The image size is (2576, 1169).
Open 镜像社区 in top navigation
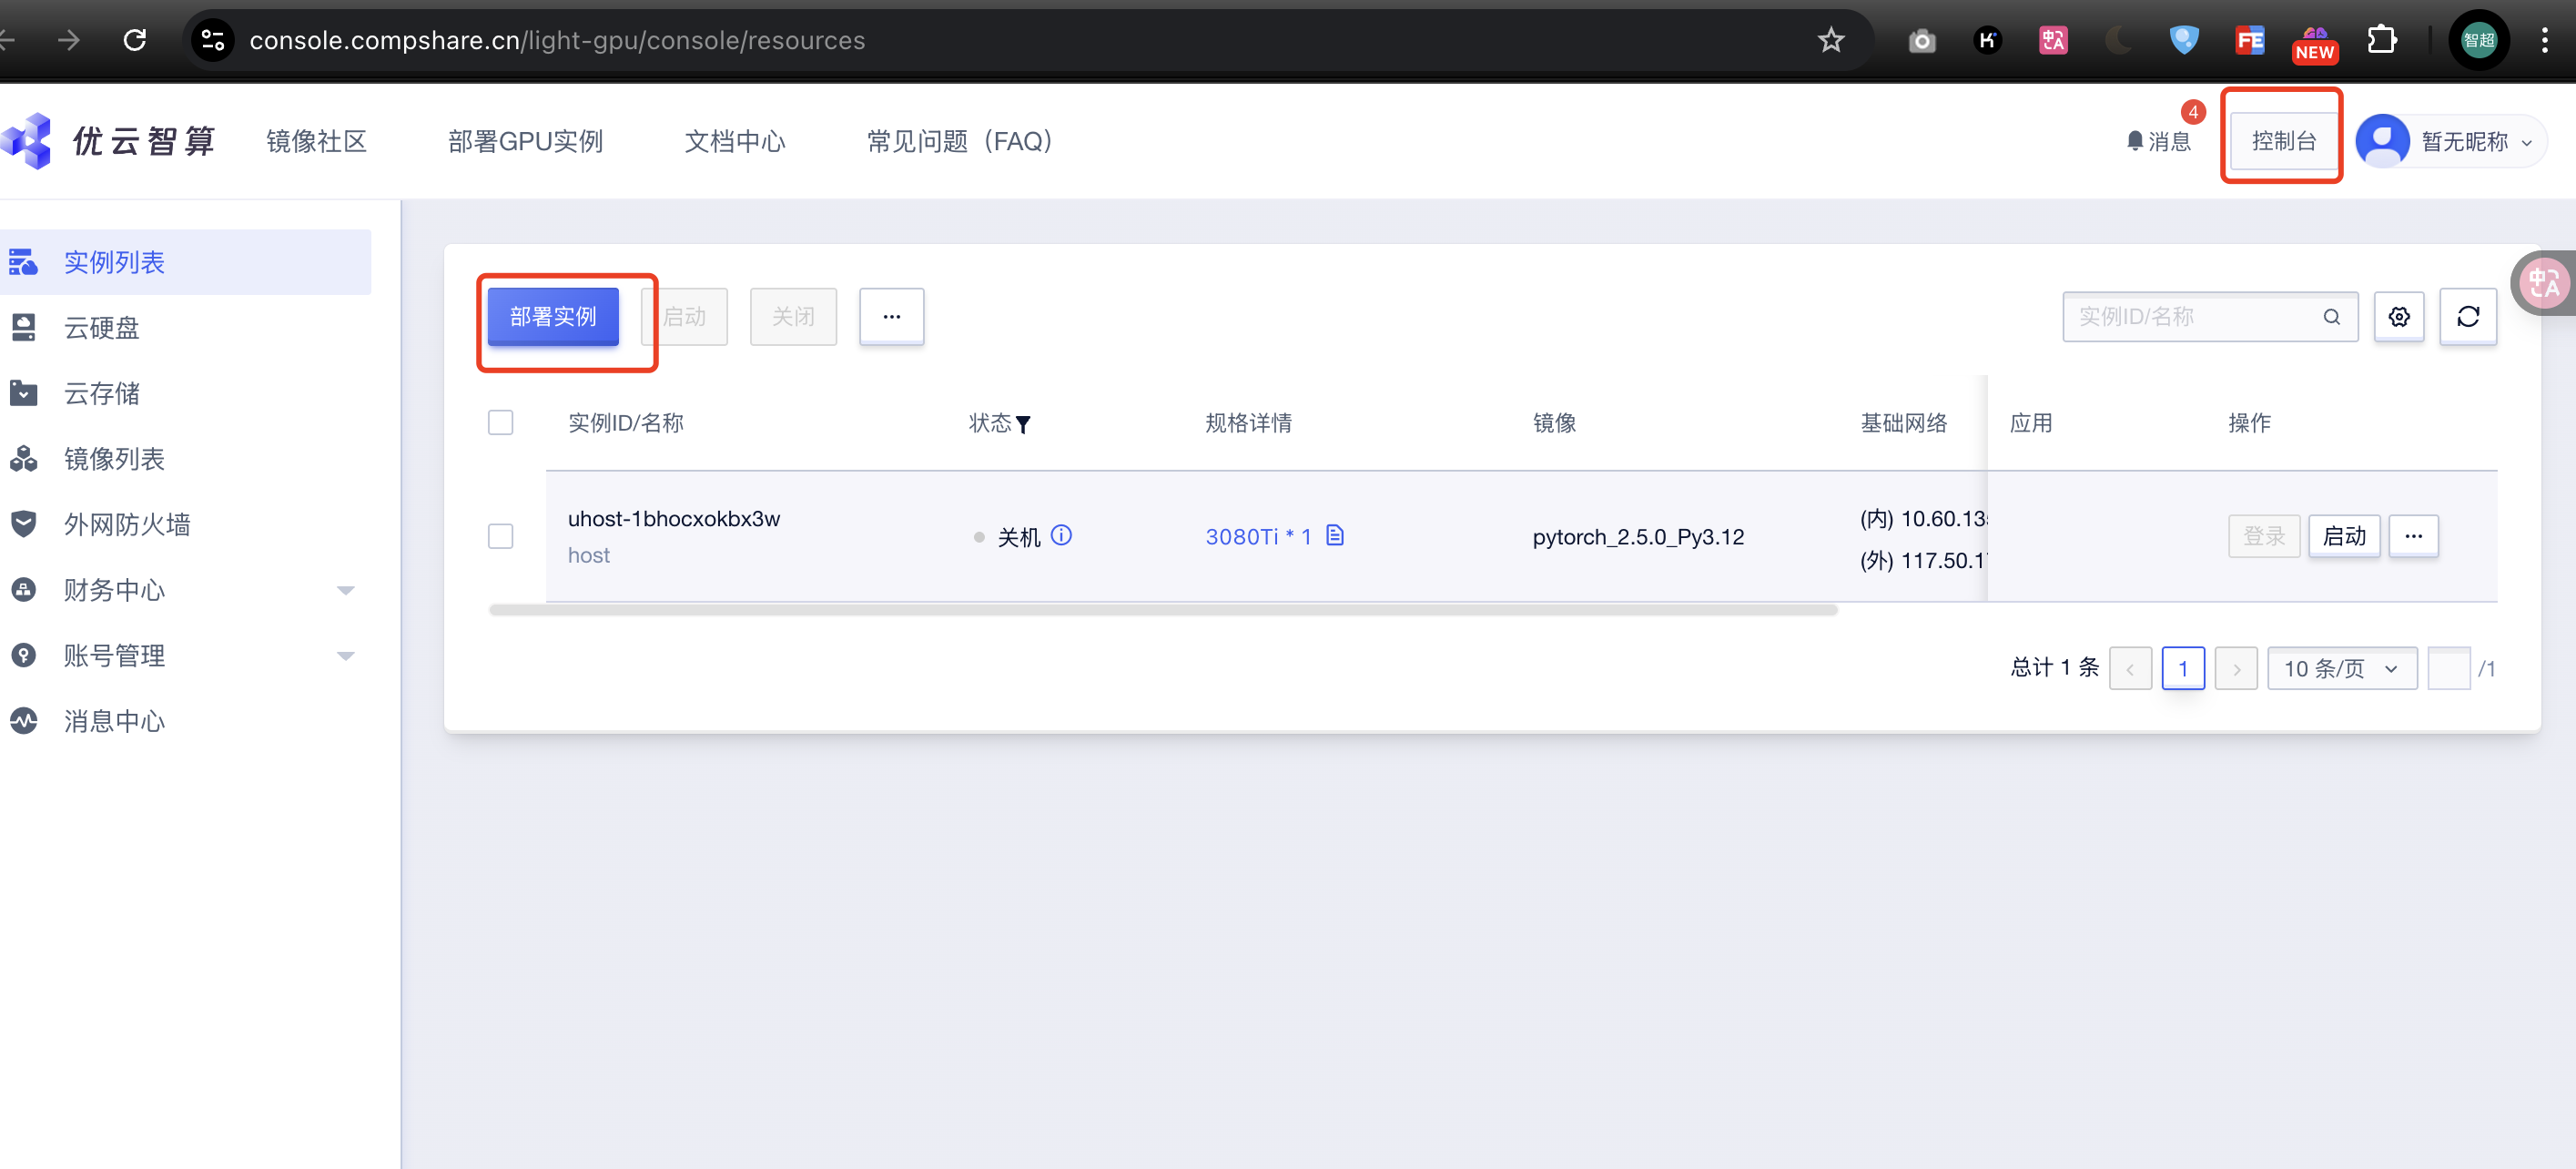pos(316,141)
